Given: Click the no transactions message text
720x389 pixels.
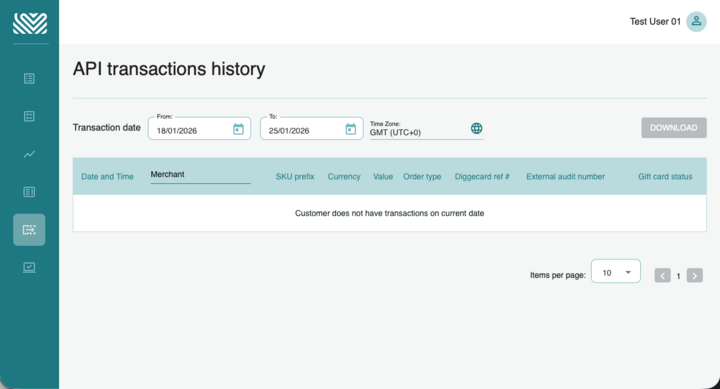Looking at the screenshot, I should tap(389, 213).
